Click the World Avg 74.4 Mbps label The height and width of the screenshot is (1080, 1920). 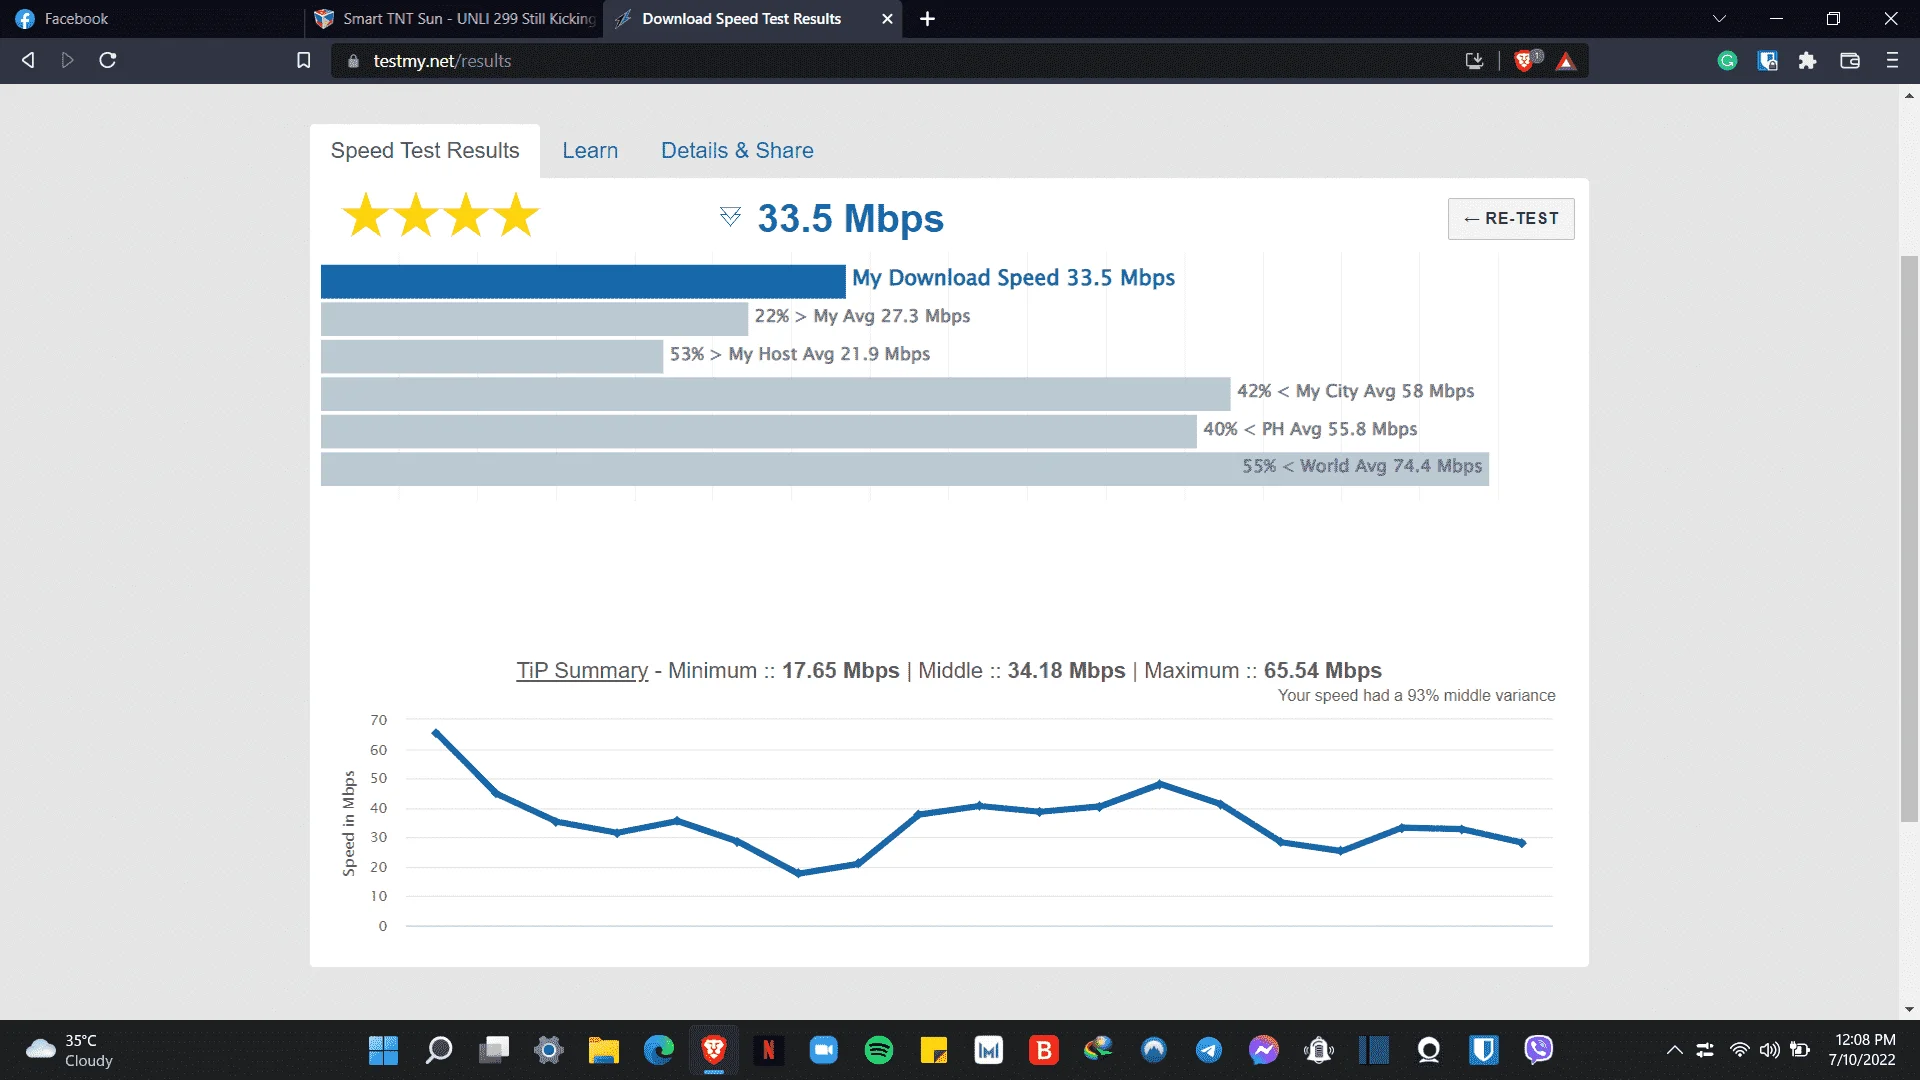[1362, 466]
